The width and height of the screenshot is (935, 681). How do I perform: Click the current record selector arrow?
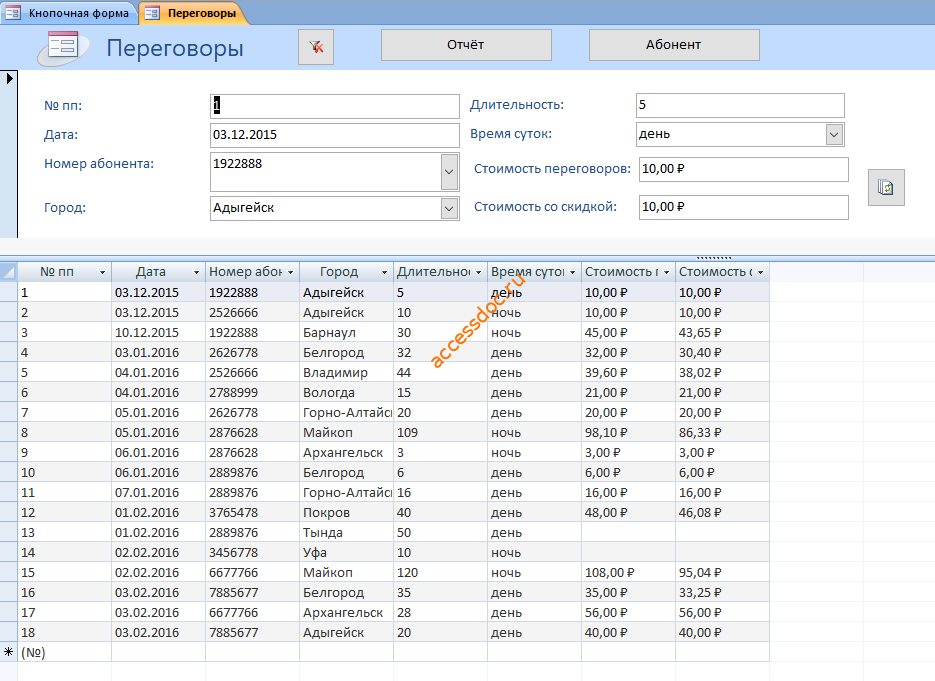point(9,78)
